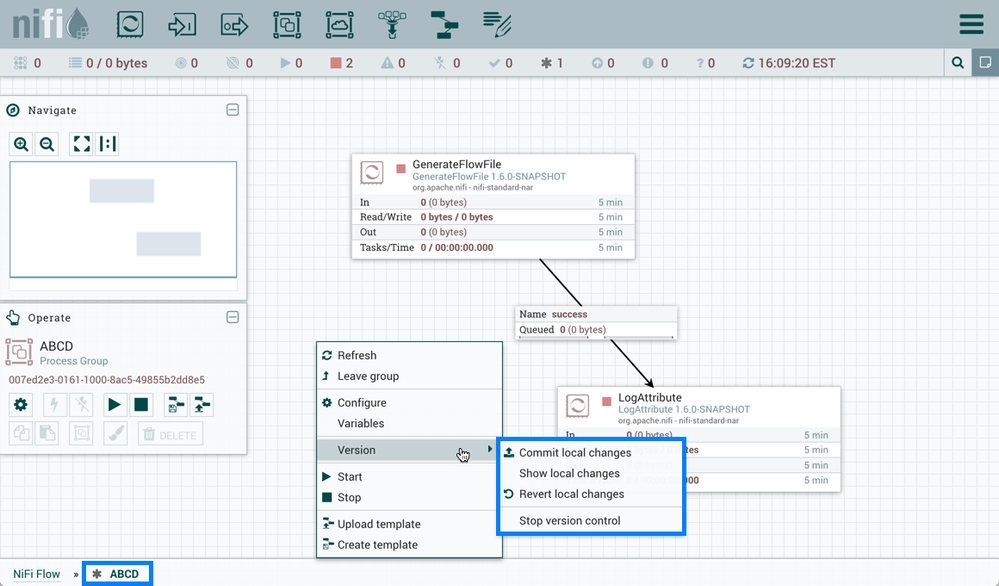The image size is (999, 586).
Task: Click NiFi Flow in the breadcrumb
Action: (37, 573)
